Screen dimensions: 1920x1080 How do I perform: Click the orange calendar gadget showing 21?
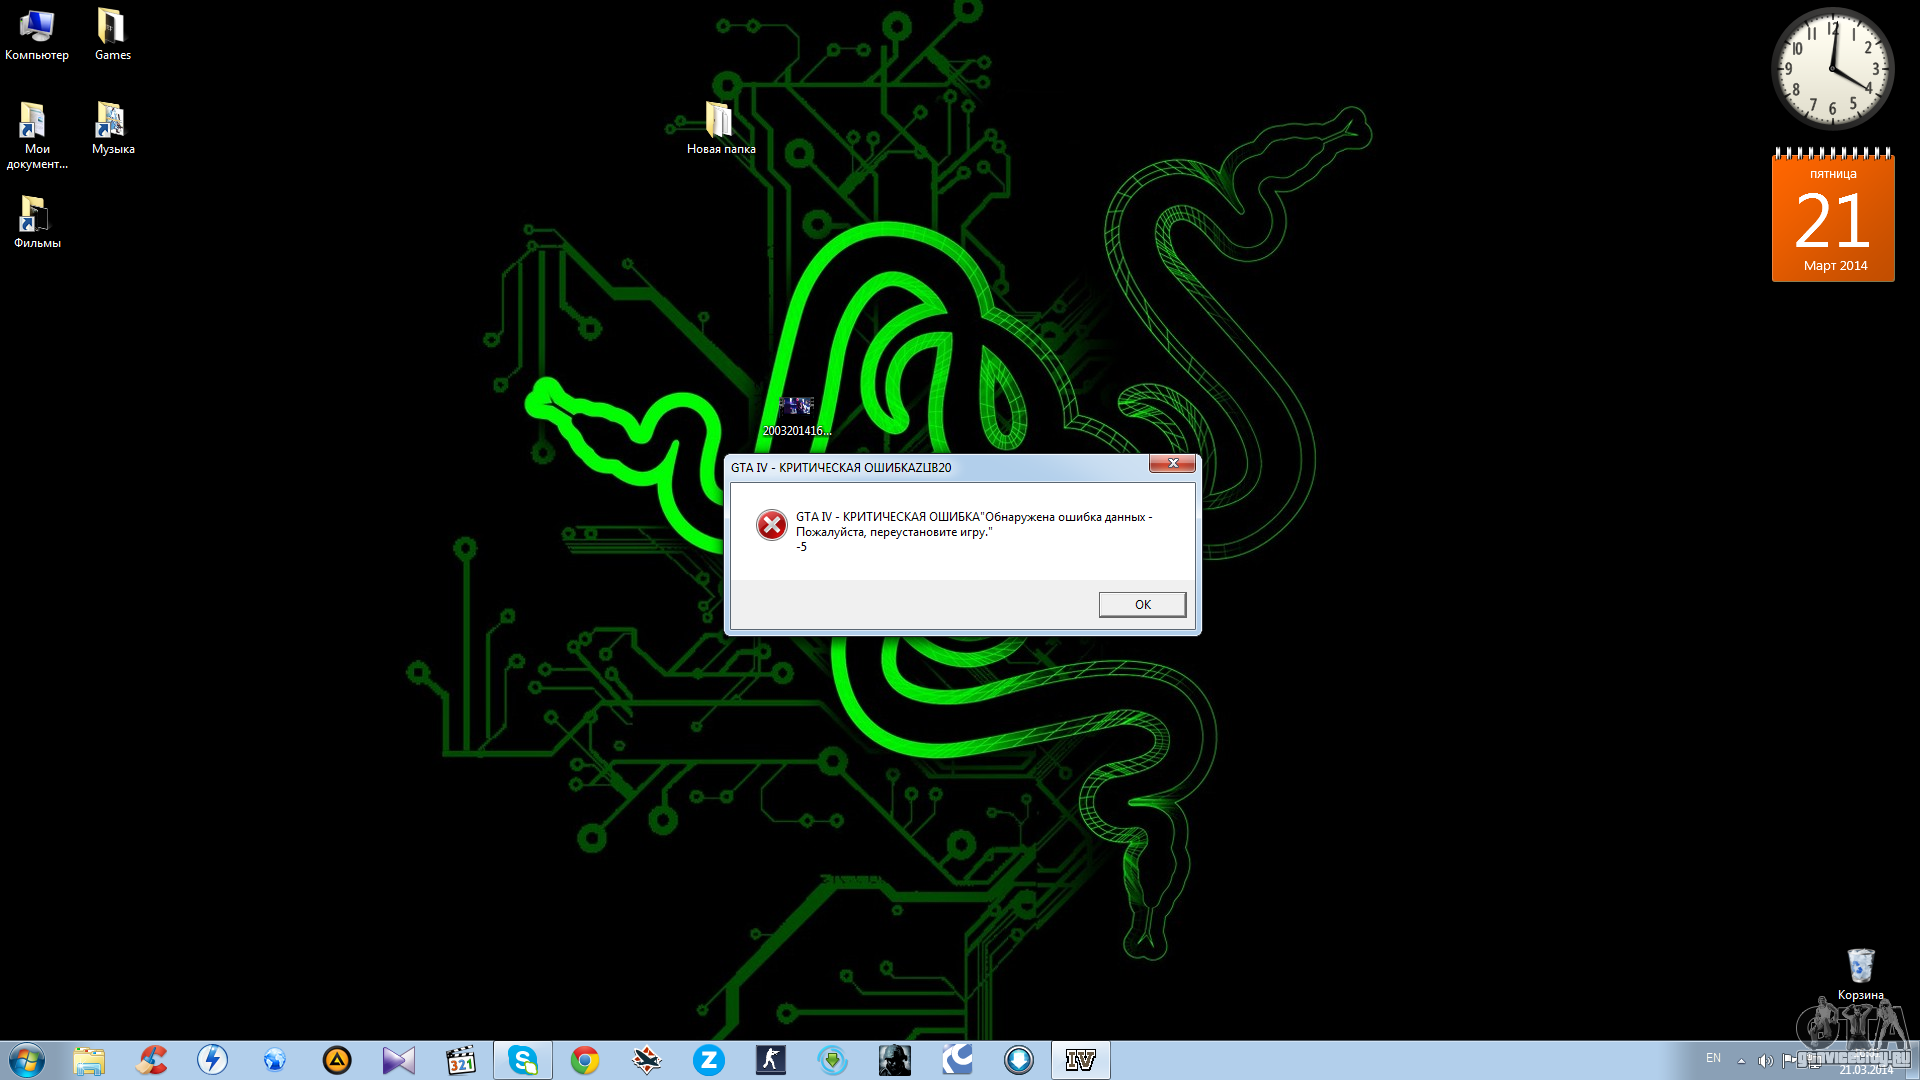(1833, 215)
